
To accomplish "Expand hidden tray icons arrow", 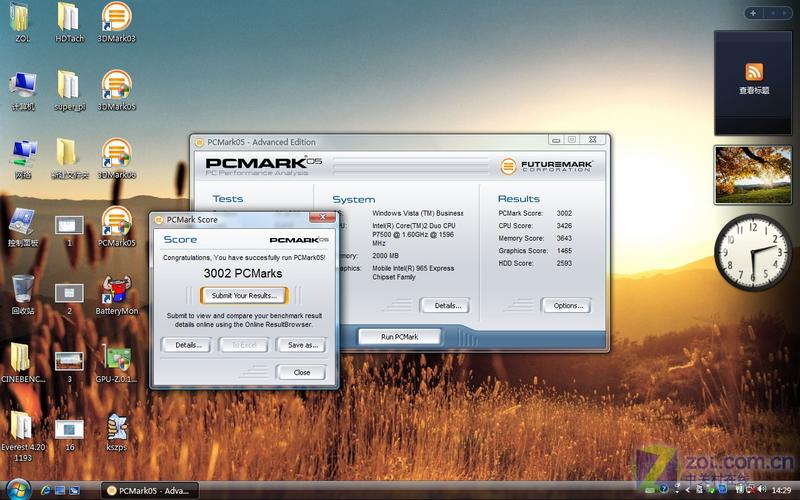I will [x=687, y=490].
